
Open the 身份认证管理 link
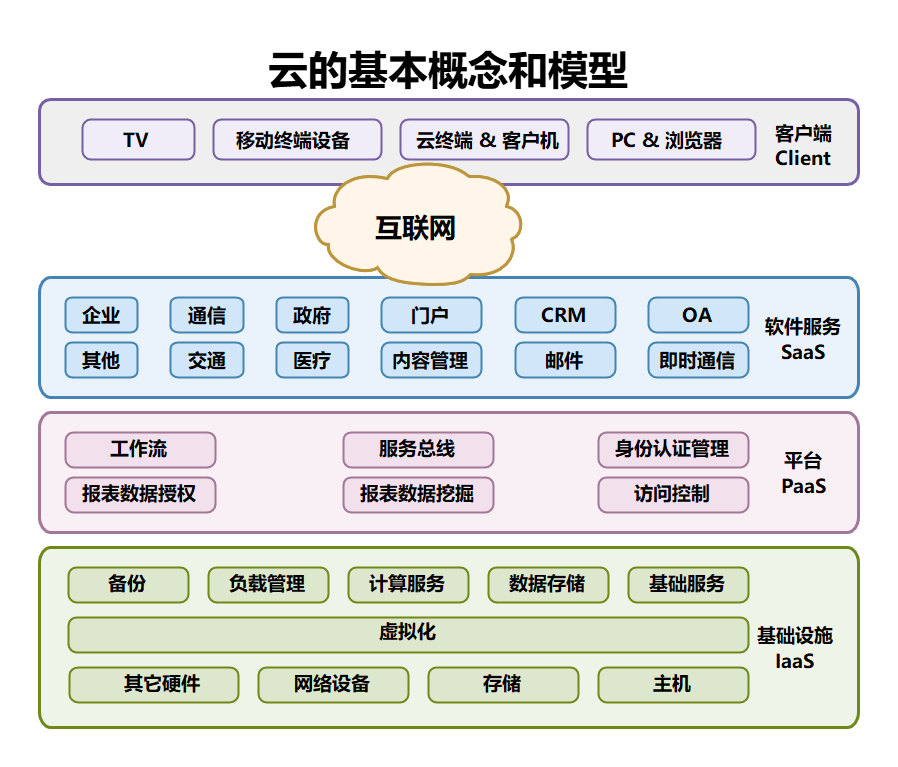pos(673,450)
